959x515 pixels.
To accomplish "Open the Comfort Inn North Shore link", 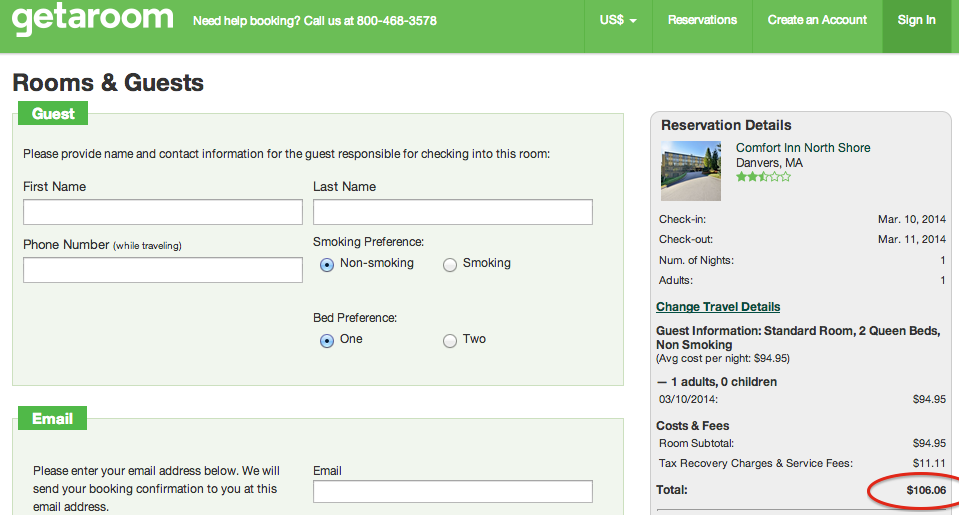I will click(x=802, y=147).
